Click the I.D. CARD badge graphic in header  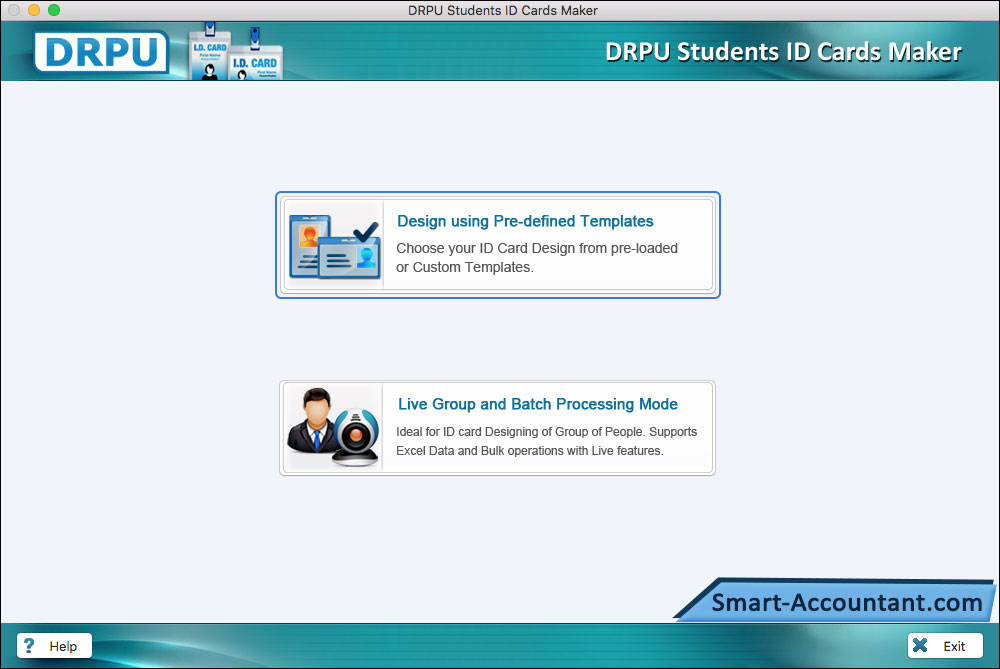click(235, 52)
